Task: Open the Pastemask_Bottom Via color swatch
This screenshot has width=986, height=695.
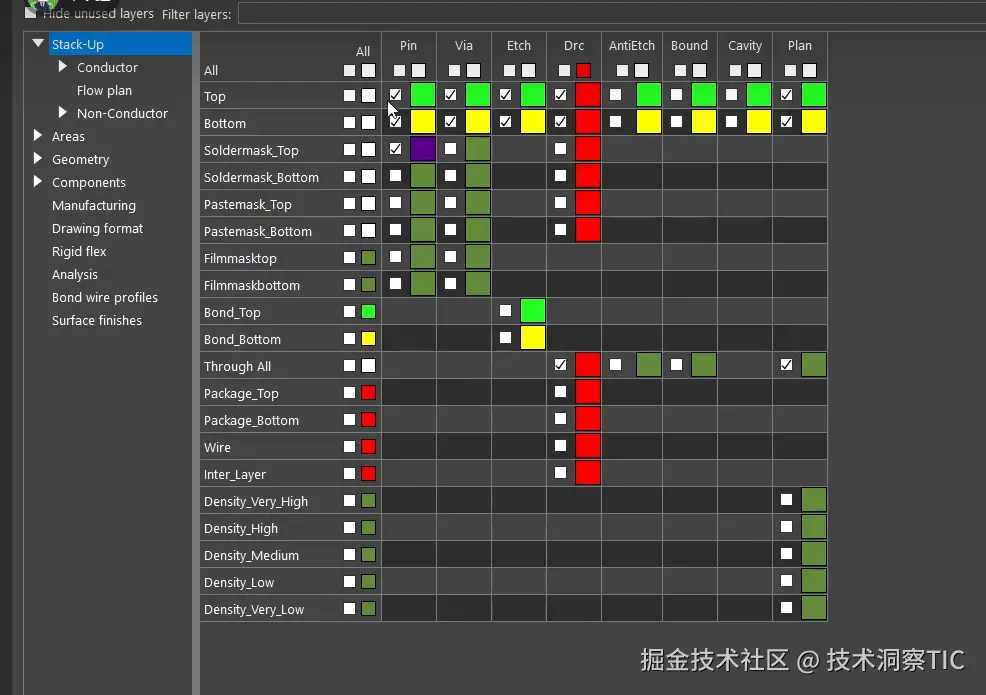Action: (478, 230)
